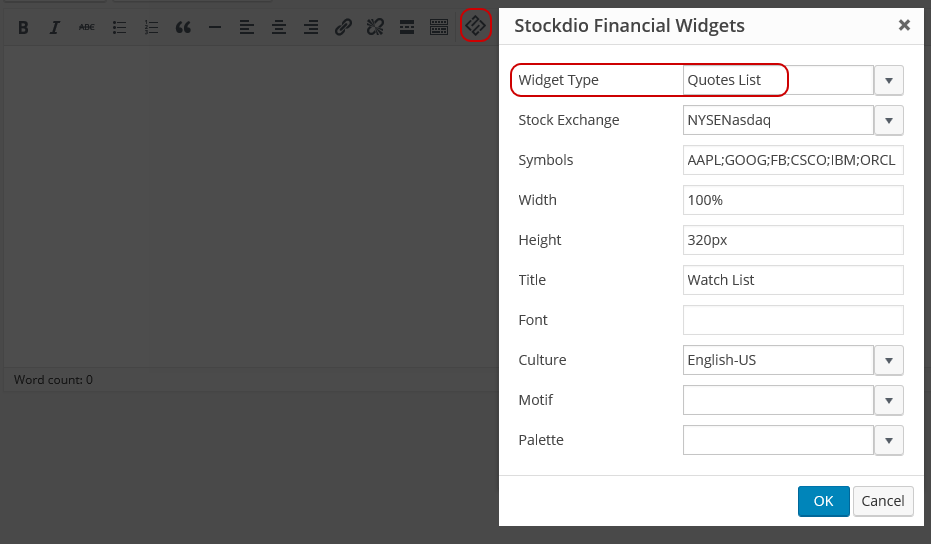The height and width of the screenshot is (544, 931).
Task: Click the Palette label
Action: [x=541, y=441]
